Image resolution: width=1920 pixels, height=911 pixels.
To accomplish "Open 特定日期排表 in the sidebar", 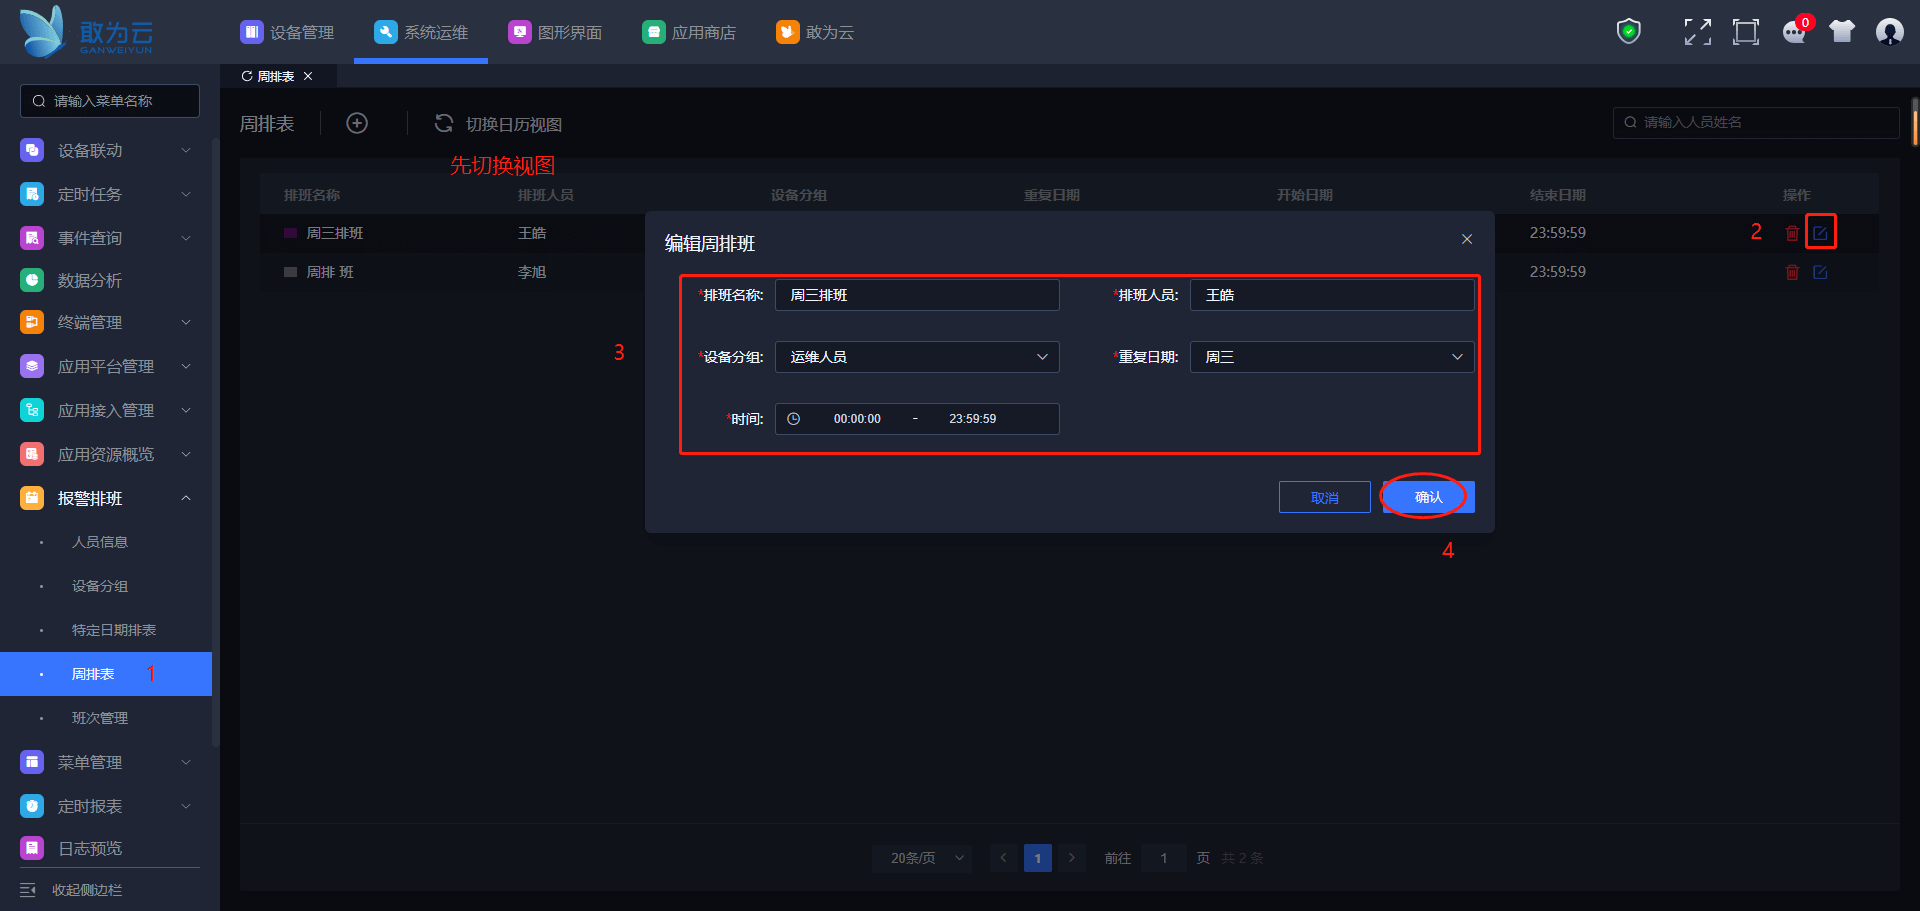I will point(114,630).
